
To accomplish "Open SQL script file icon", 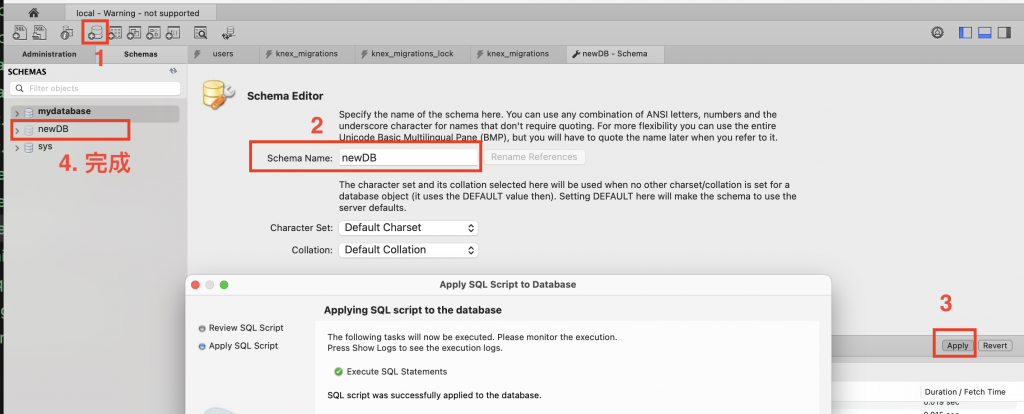I will point(39,32).
